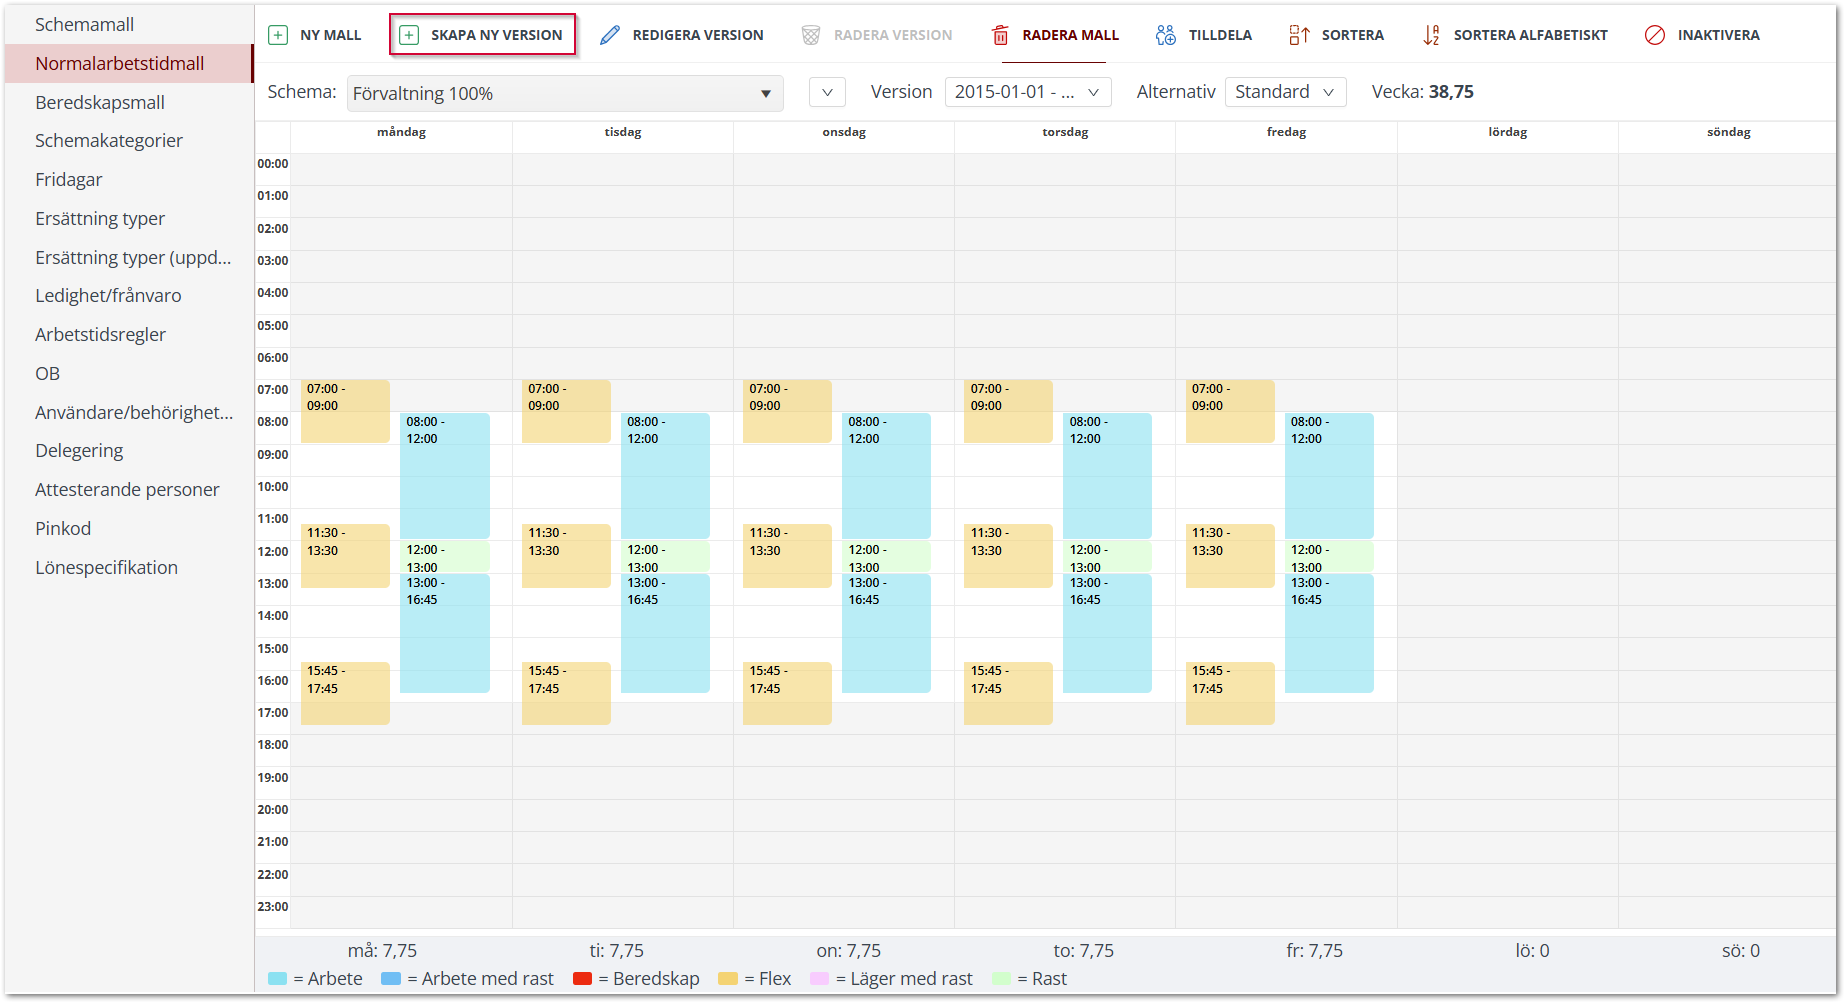Click the Tilldela people icon
The height and width of the screenshot is (1003, 1845).
[1166, 35]
